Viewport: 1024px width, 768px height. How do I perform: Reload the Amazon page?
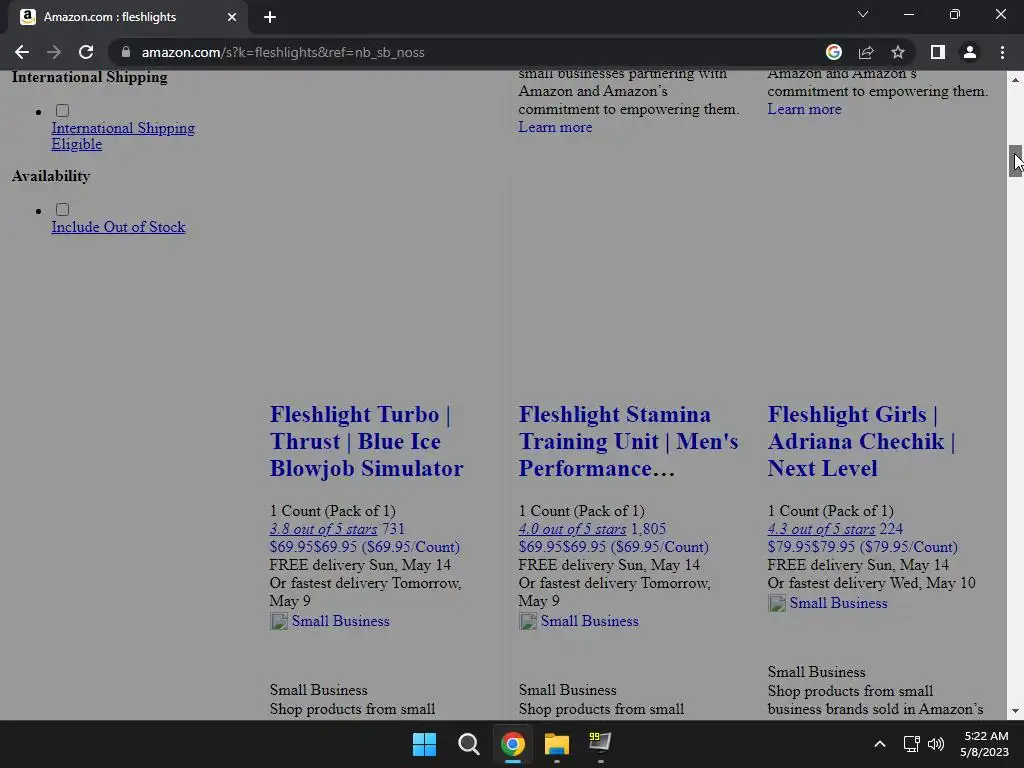[86, 52]
